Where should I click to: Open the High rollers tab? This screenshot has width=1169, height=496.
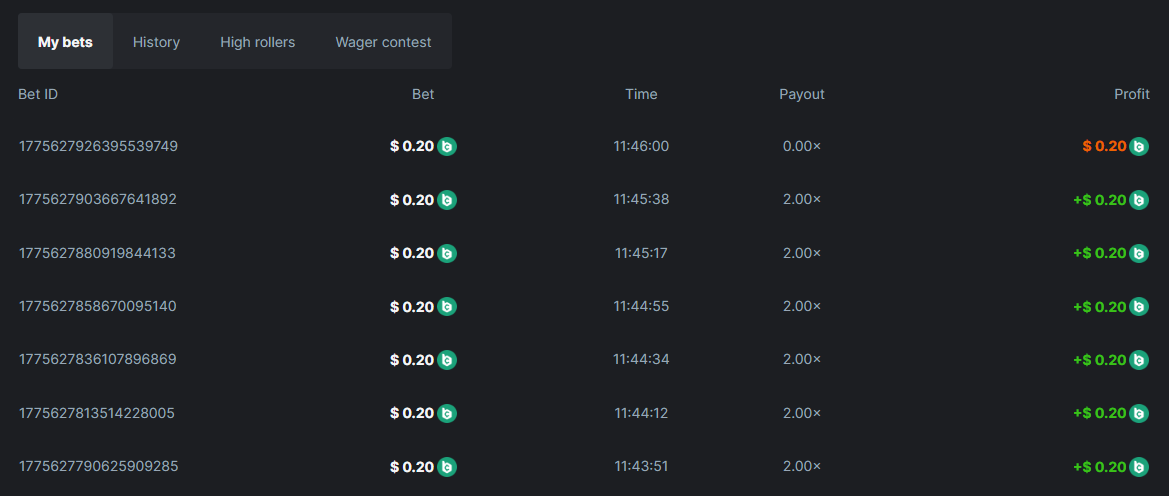258,42
